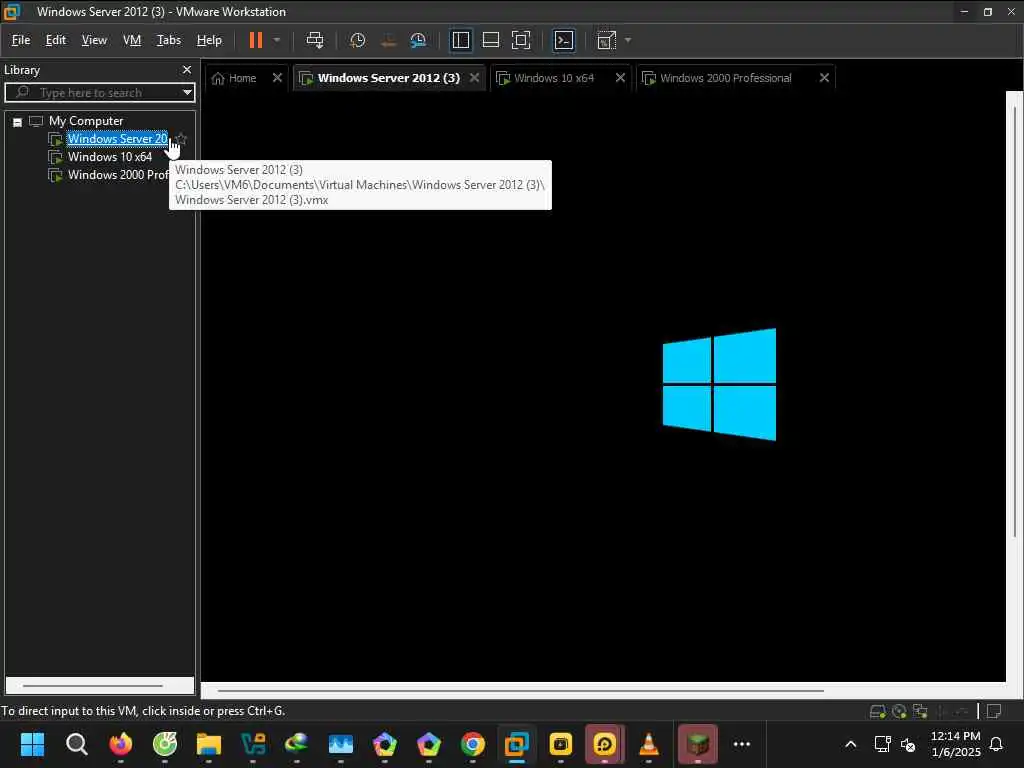
Task: Toggle the thumbnail bar view
Action: point(491,40)
